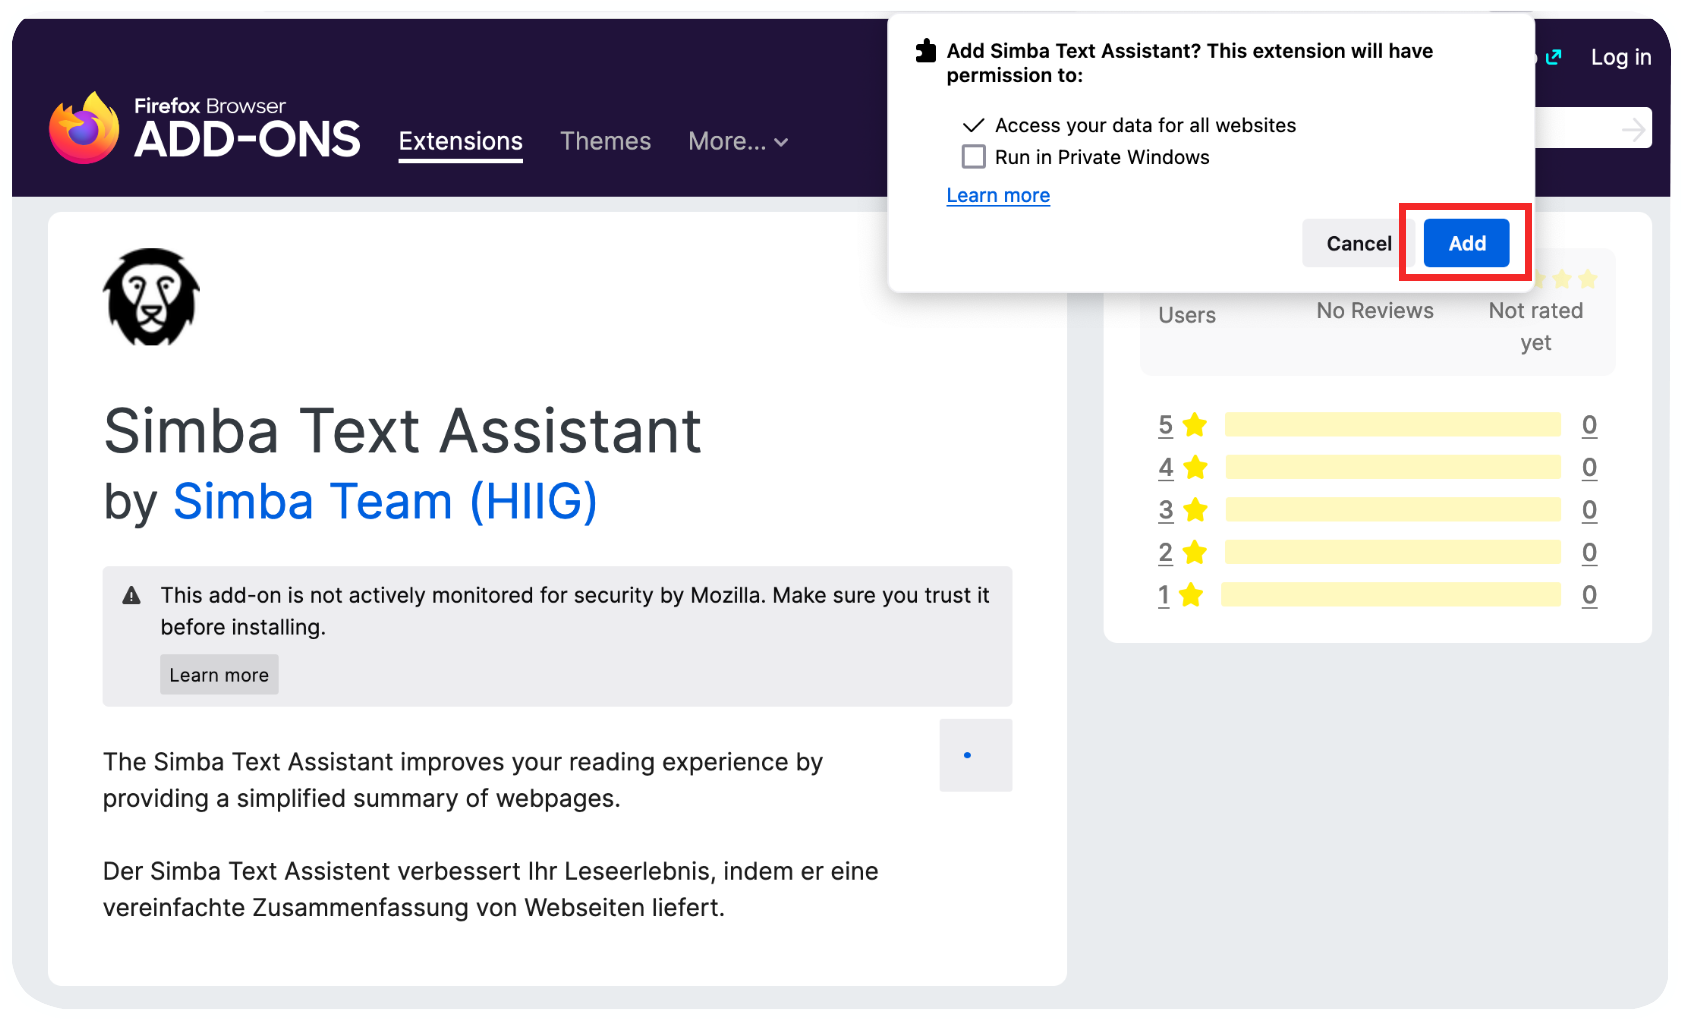Image resolution: width=1683 pixels, height=1020 pixels.
Task: Click the Not rated yet label
Action: 1536,326
